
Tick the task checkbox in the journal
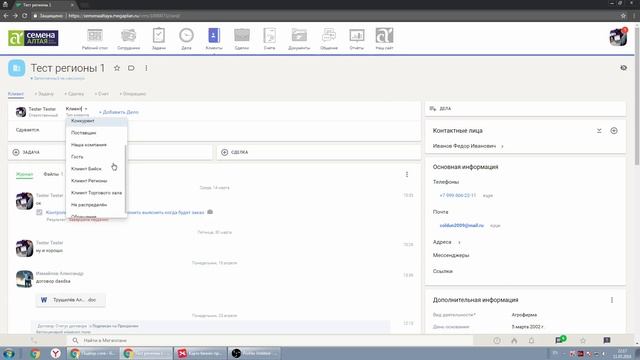pos(39,212)
